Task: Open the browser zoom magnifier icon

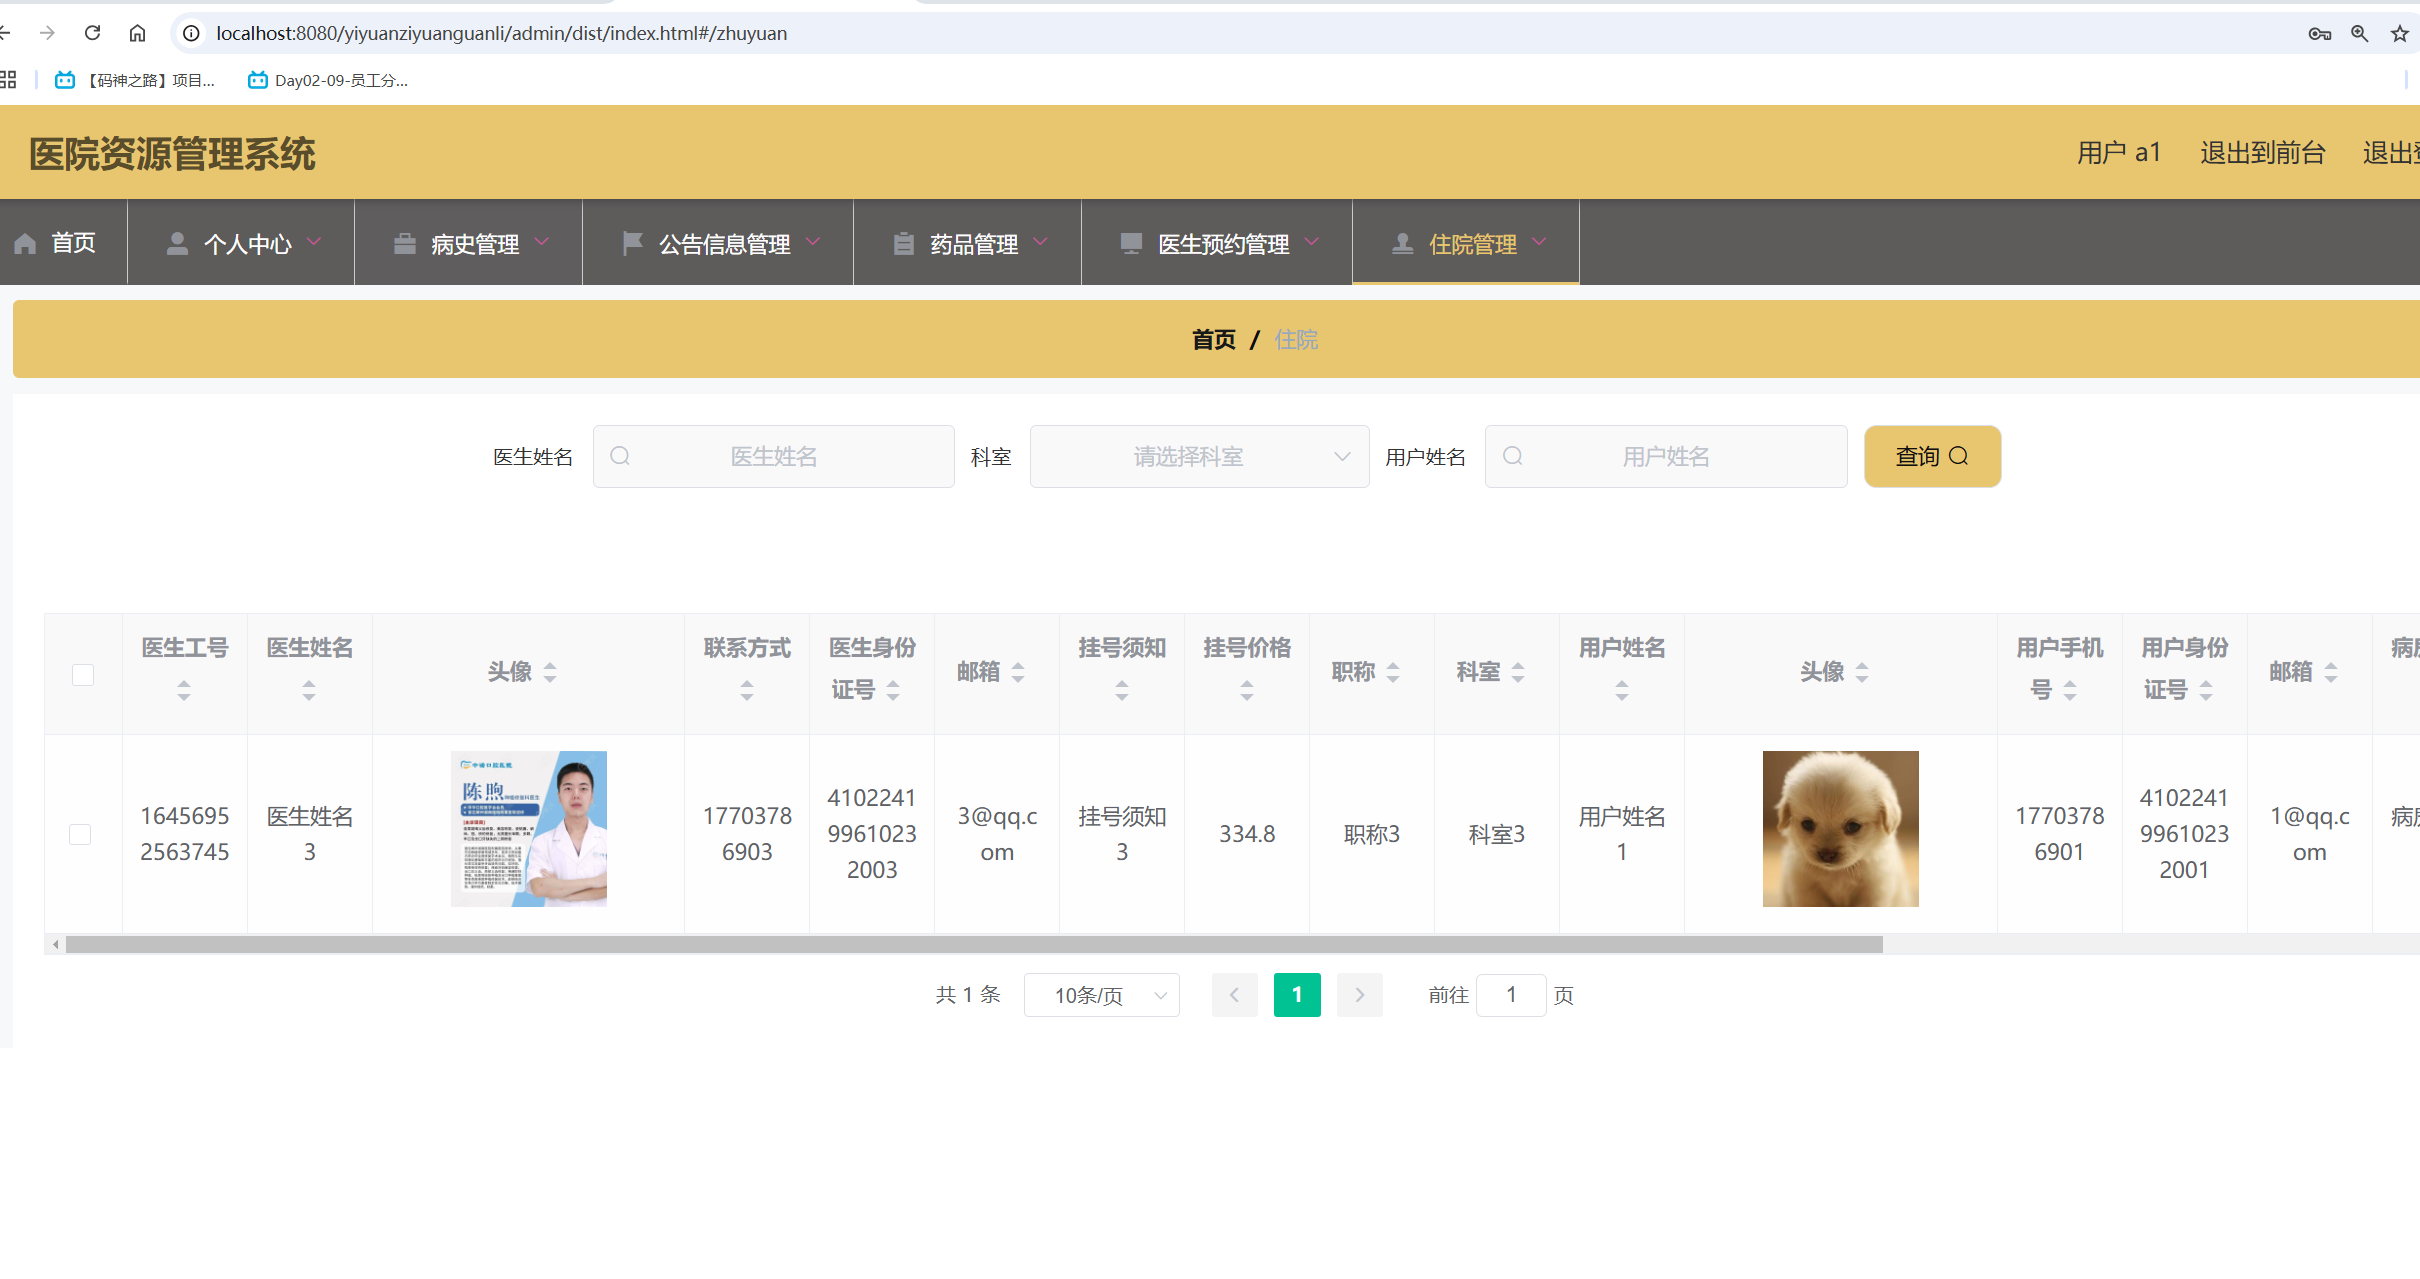Action: [x=2359, y=33]
